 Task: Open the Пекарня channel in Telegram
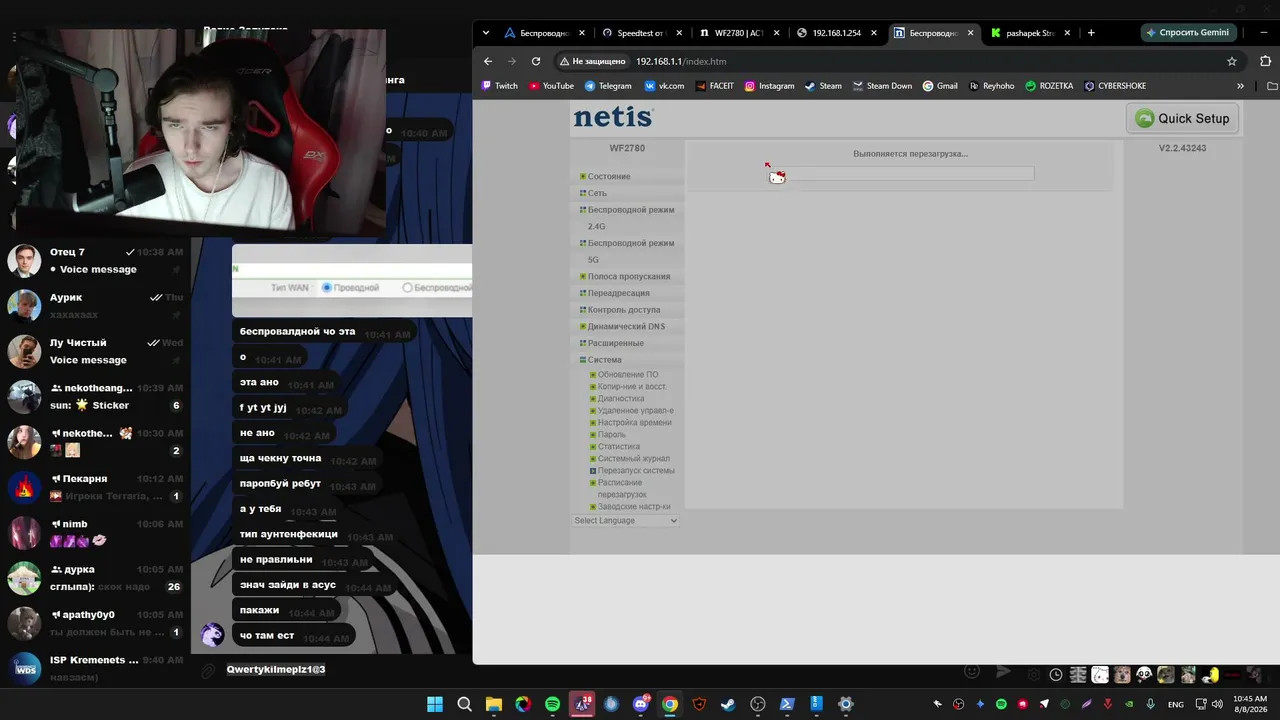(x=95, y=487)
